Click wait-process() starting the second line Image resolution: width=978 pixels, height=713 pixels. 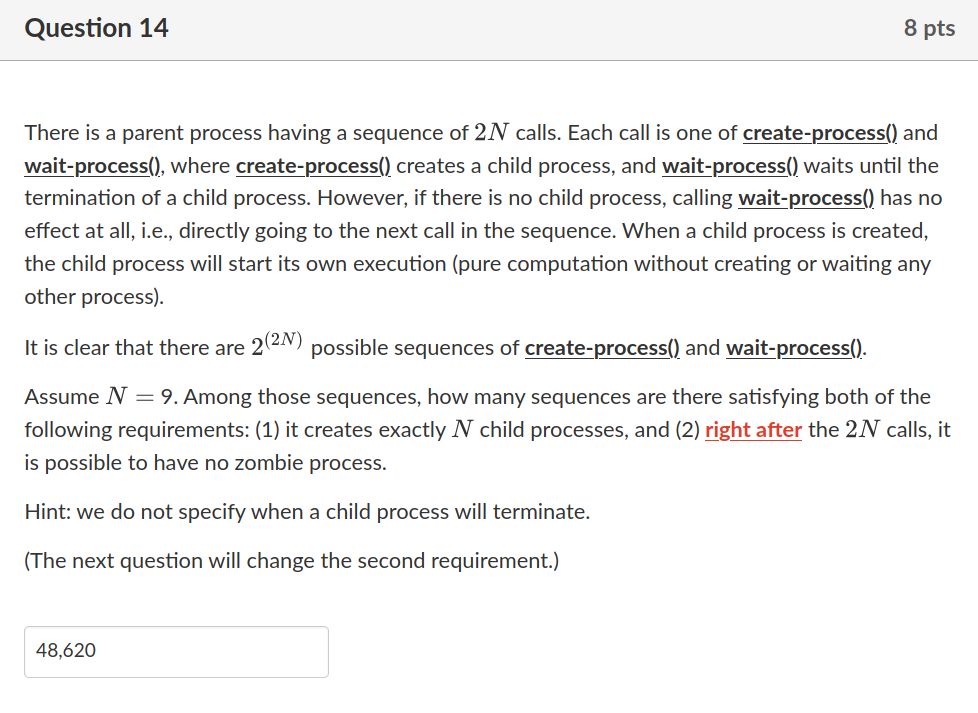[x=92, y=166]
